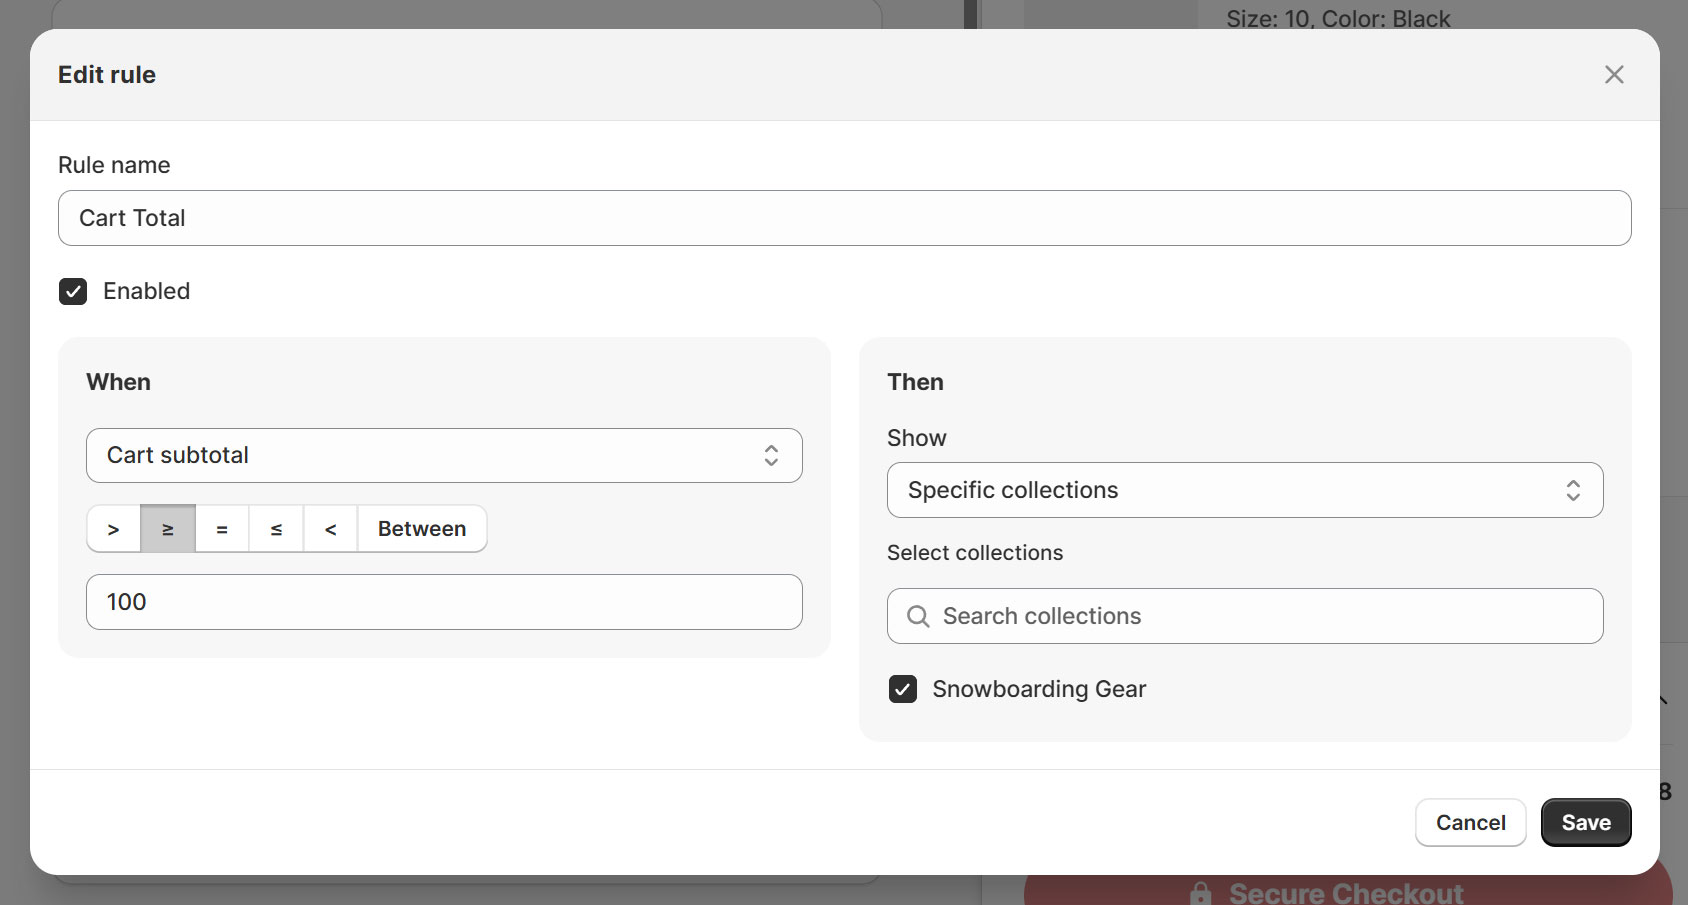
Task: Click the Snowboarding Gear label text
Action: 1039,689
